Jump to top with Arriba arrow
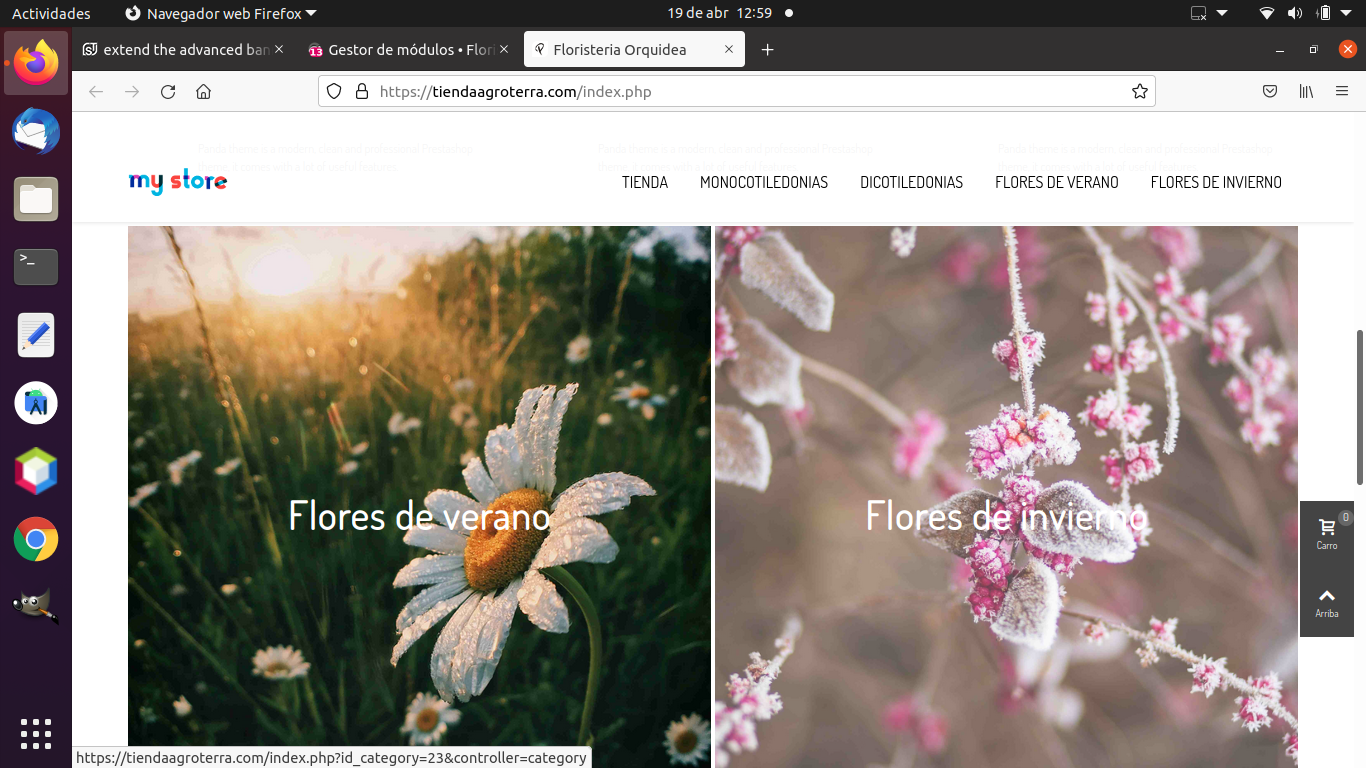1366x768 pixels. coord(1327,603)
